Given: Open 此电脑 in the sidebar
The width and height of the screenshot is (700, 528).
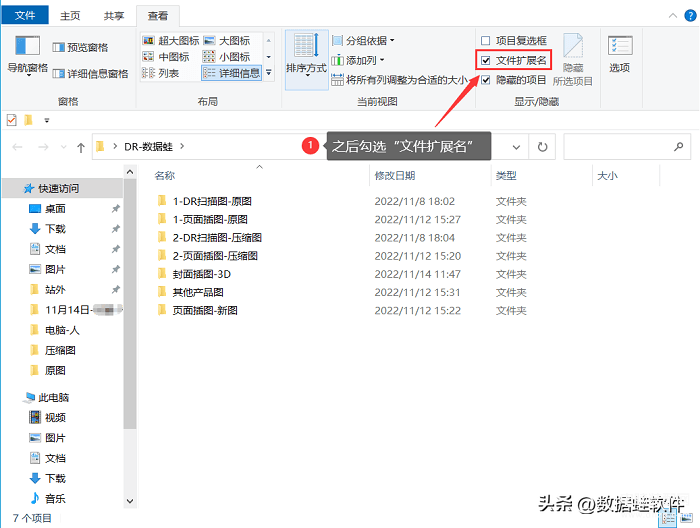Looking at the screenshot, I should [54, 397].
